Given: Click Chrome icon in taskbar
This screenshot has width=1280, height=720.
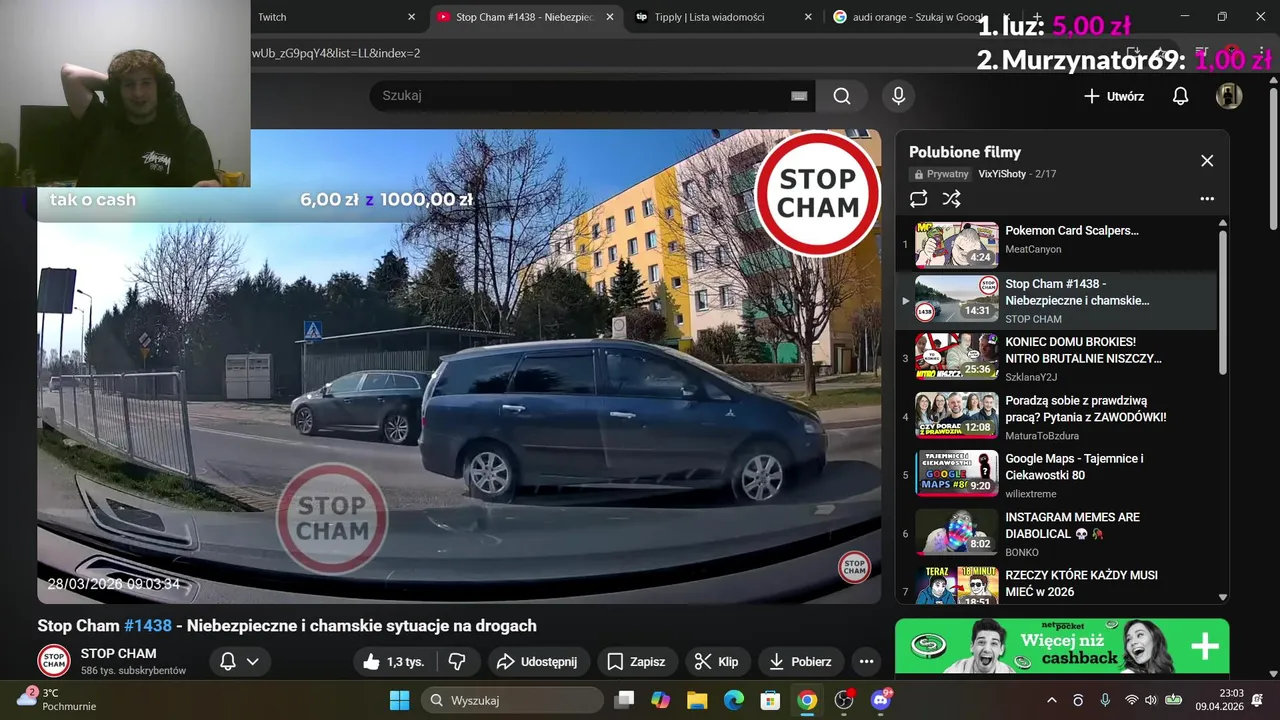Looking at the screenshot, I should click(807, 700).
